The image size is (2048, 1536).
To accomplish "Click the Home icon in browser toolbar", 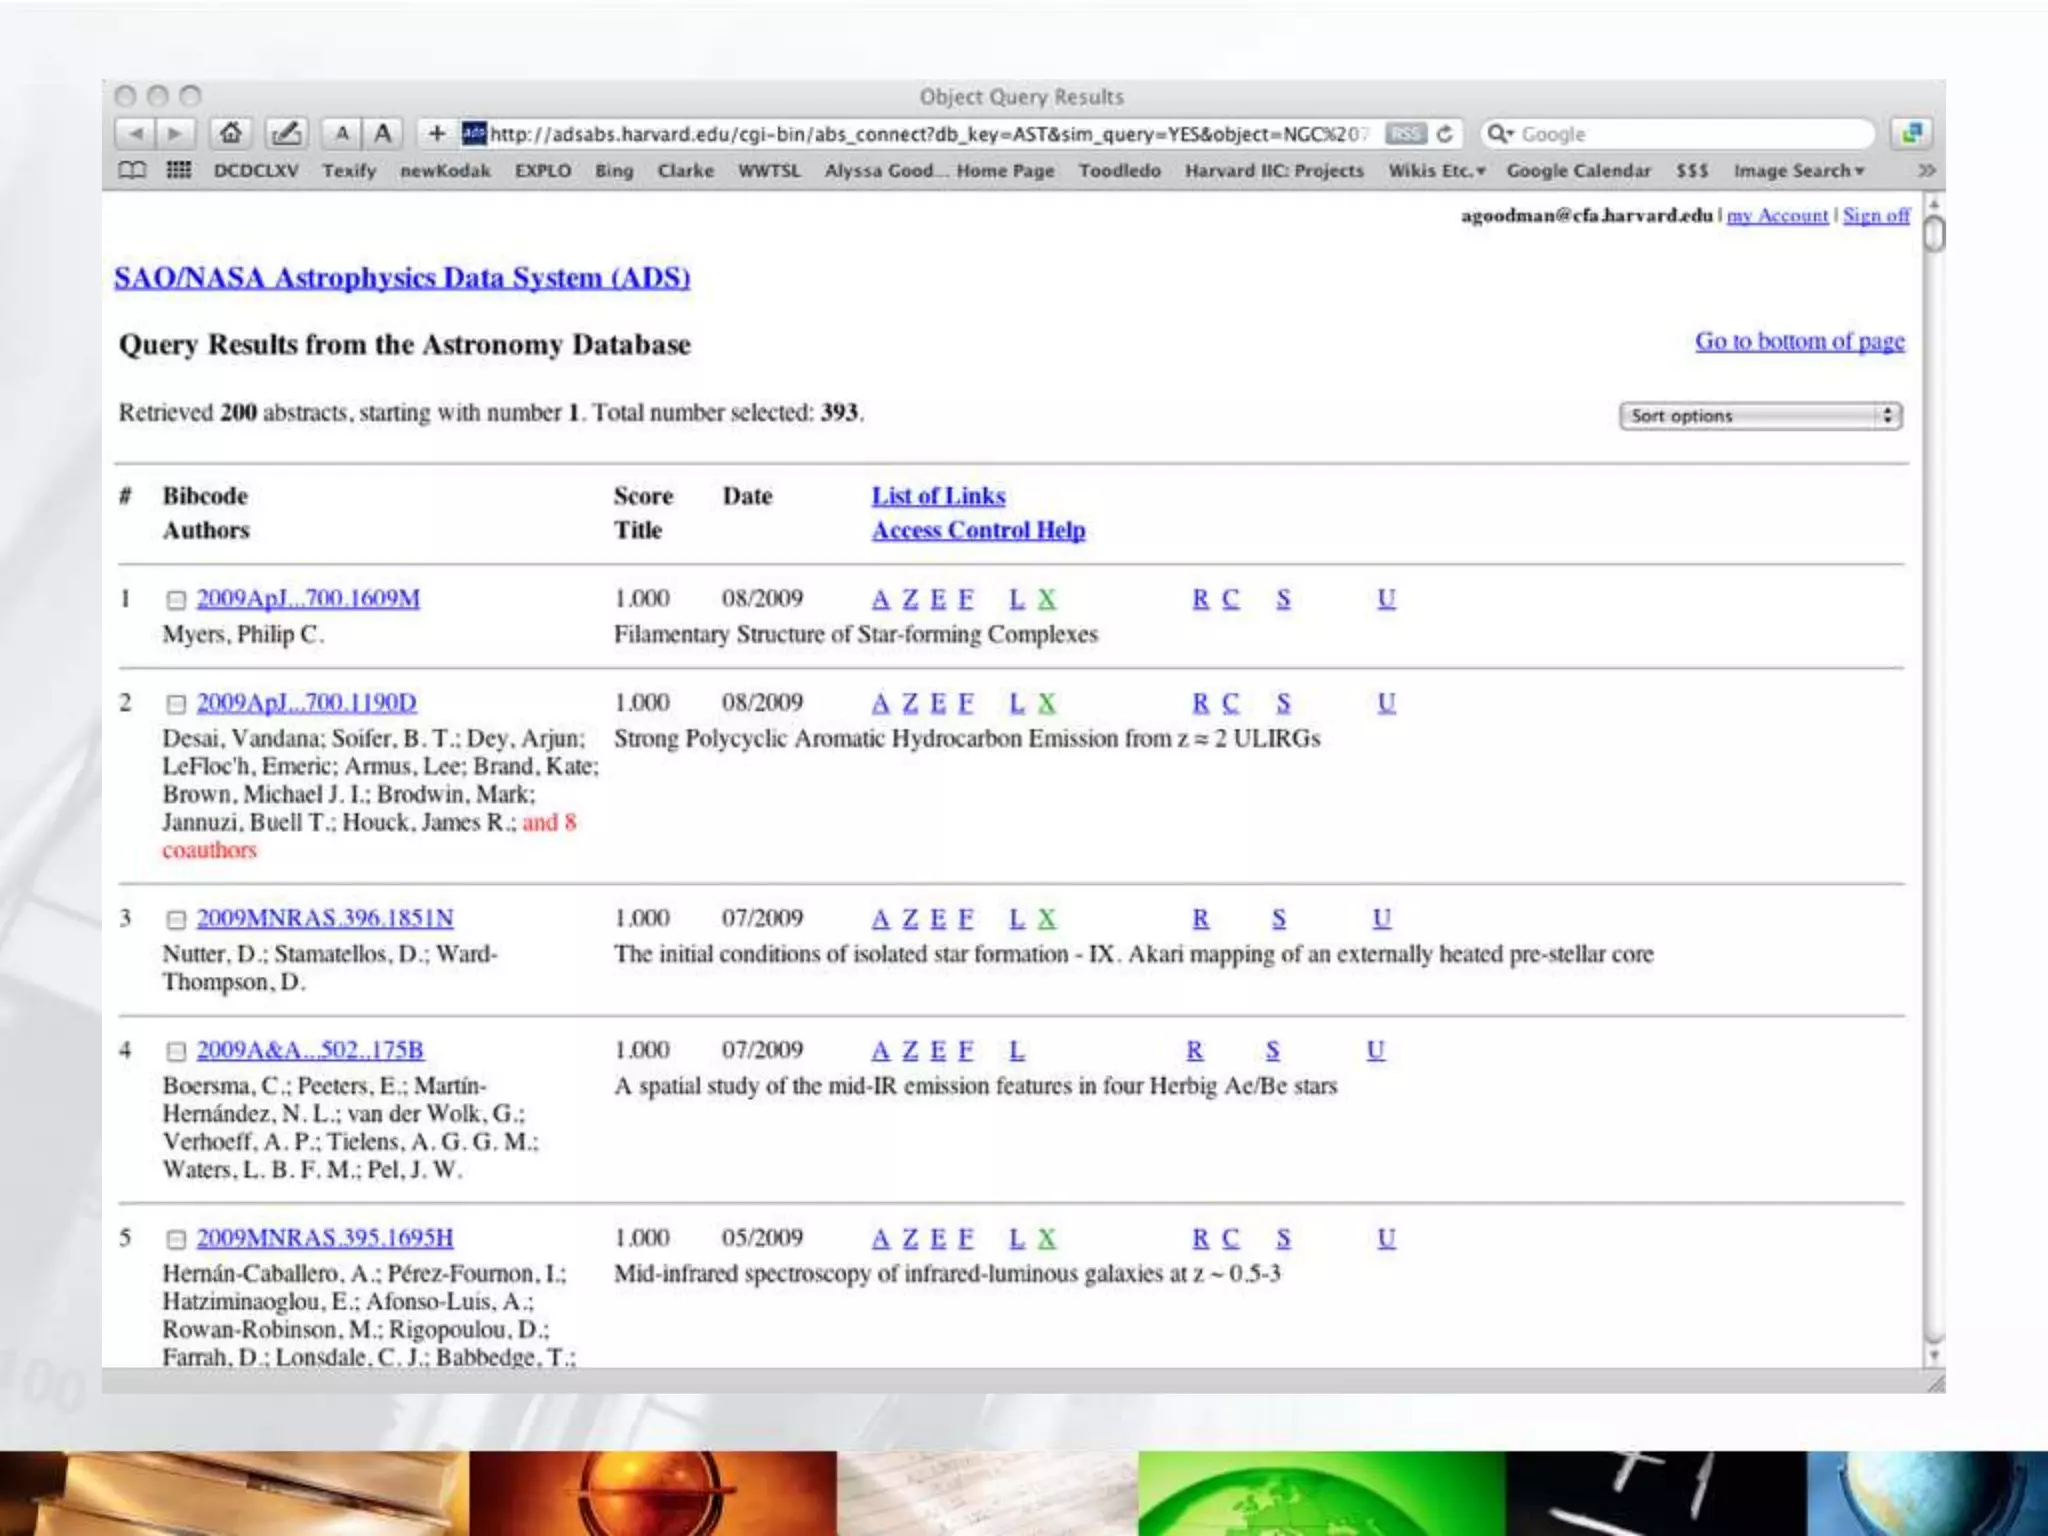I will pos(231,133).
